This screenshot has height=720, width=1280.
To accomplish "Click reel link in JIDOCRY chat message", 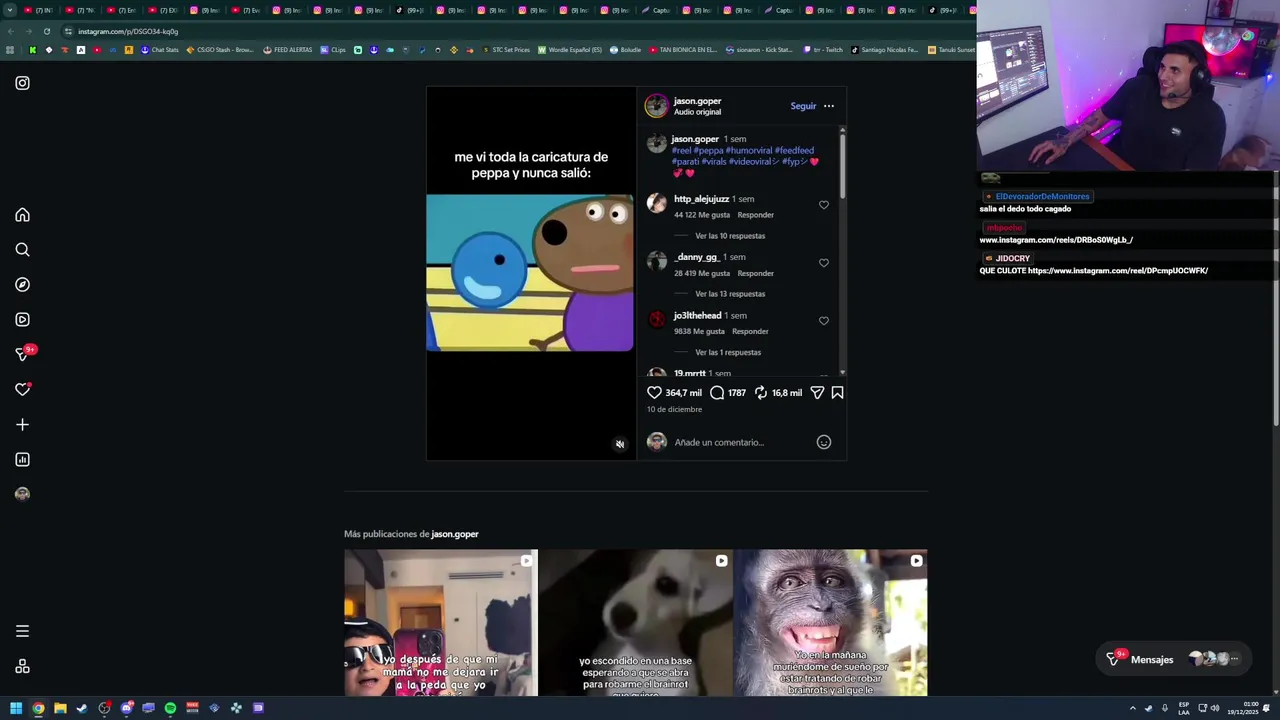I will click(x=1118, y=271).
